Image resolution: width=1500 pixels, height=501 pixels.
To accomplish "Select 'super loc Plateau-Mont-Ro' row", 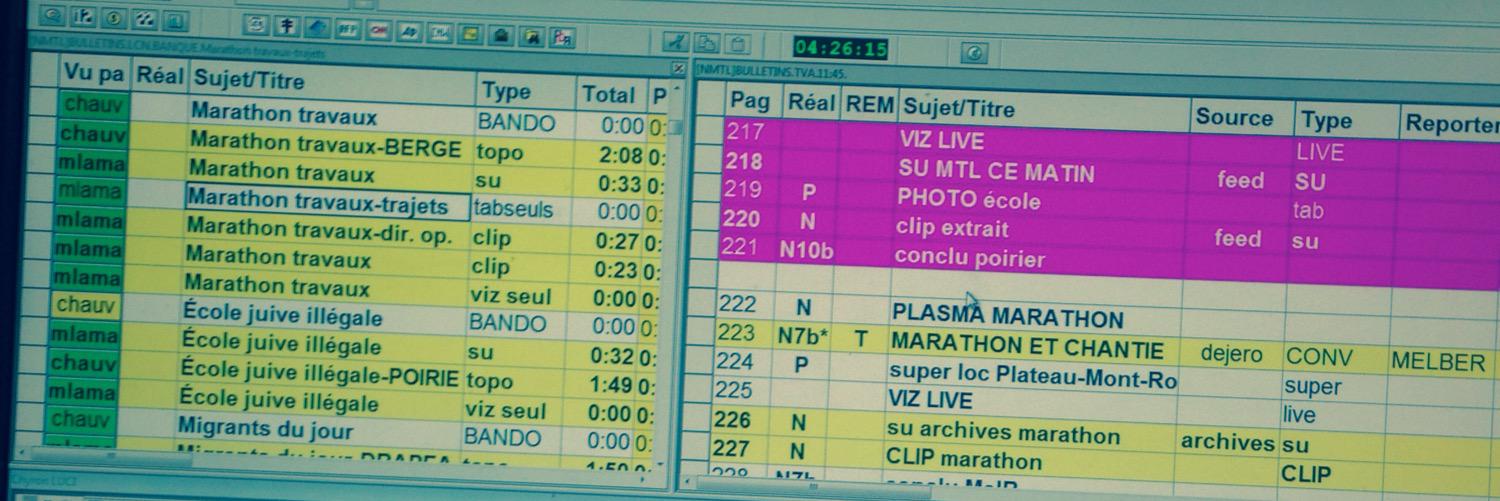I will coord(1033,377).
